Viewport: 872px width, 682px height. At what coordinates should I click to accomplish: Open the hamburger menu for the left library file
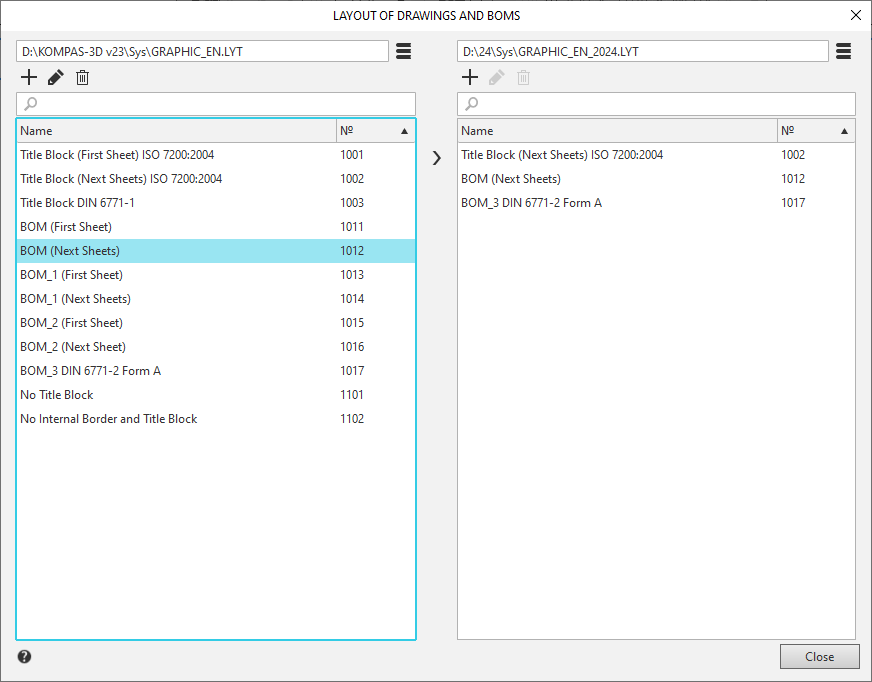[404, 52]
